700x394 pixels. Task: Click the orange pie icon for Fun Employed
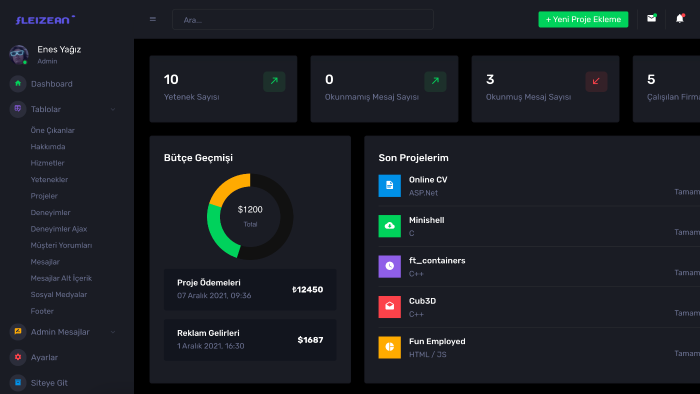click(x=390, y=347)
